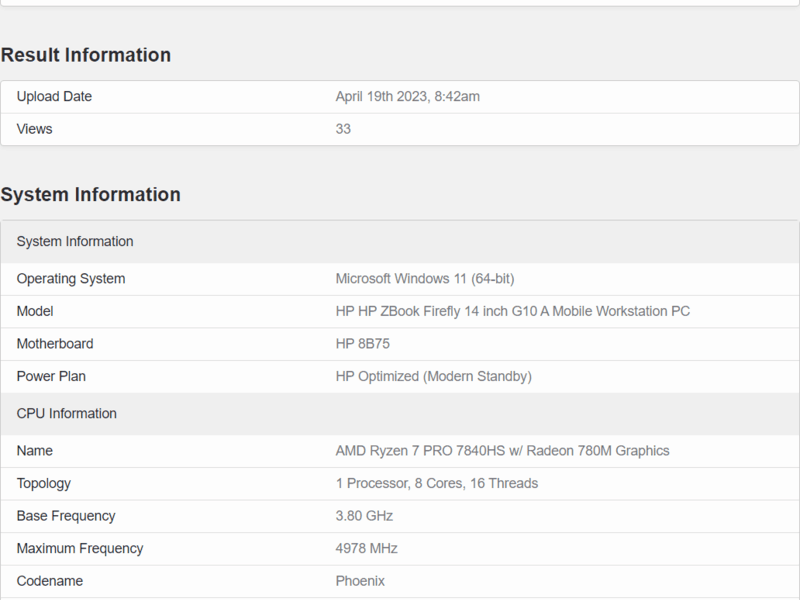Viewport: 800px width, 600px height.
Task: Click 'HP Optimized (Modern Standby)' value
Action: click(x=434, y=377)
